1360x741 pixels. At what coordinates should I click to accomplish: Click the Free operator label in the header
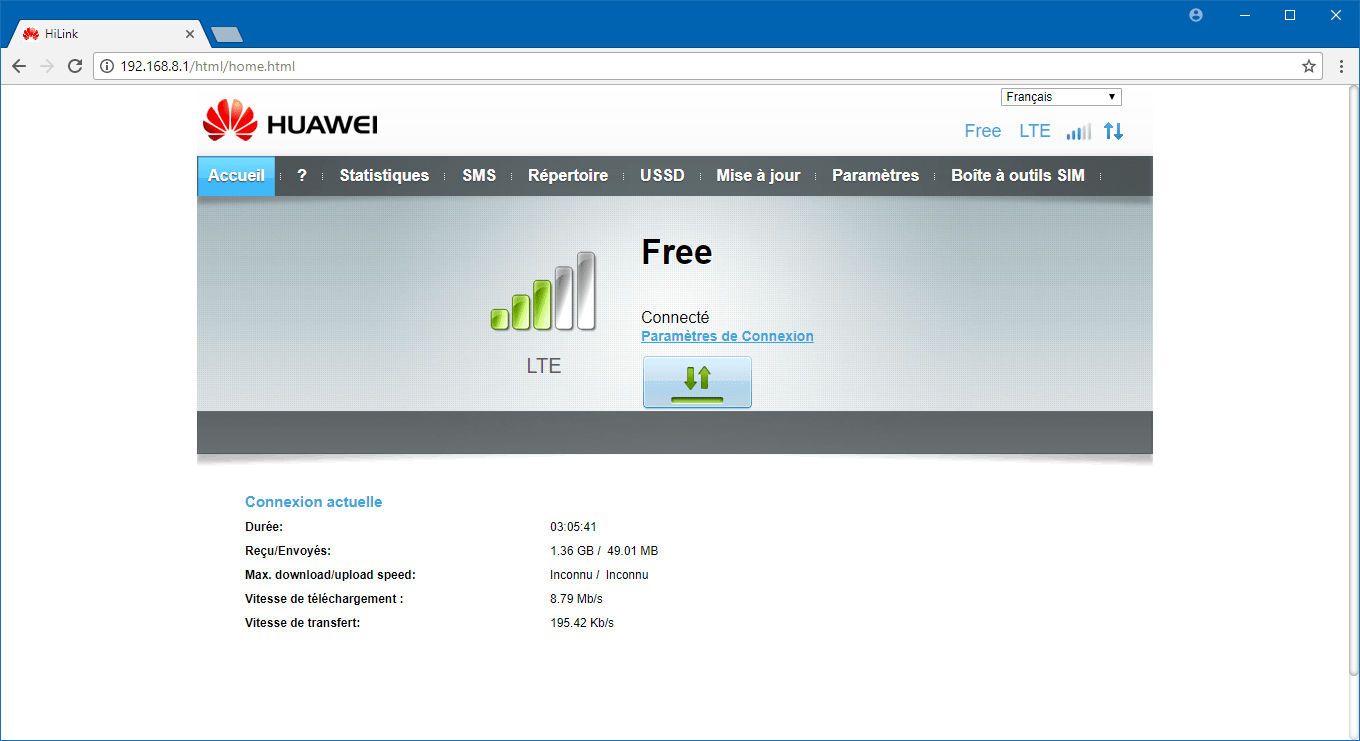(983, 131)
